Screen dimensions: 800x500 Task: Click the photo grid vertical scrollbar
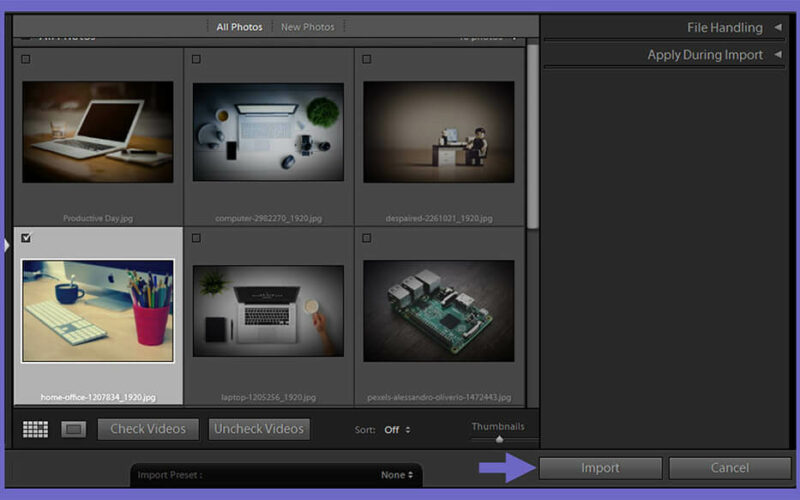pos(533,137)
